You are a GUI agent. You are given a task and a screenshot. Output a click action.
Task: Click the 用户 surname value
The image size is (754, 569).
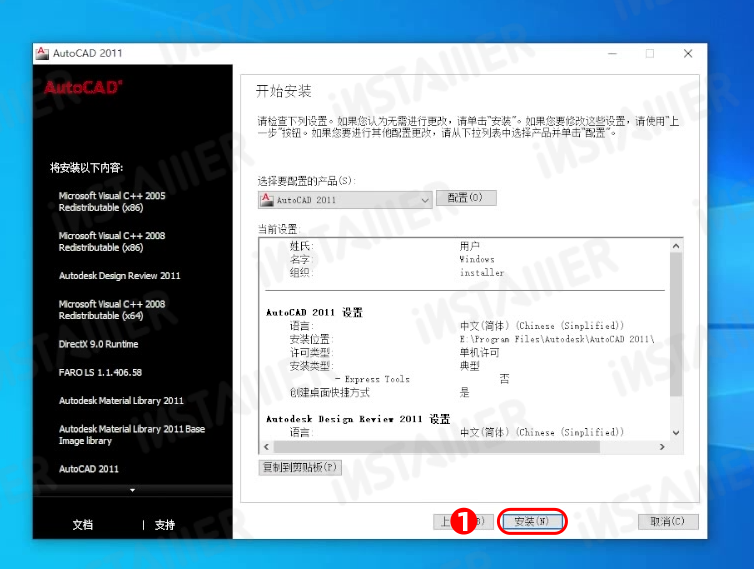tap(469, 246)
